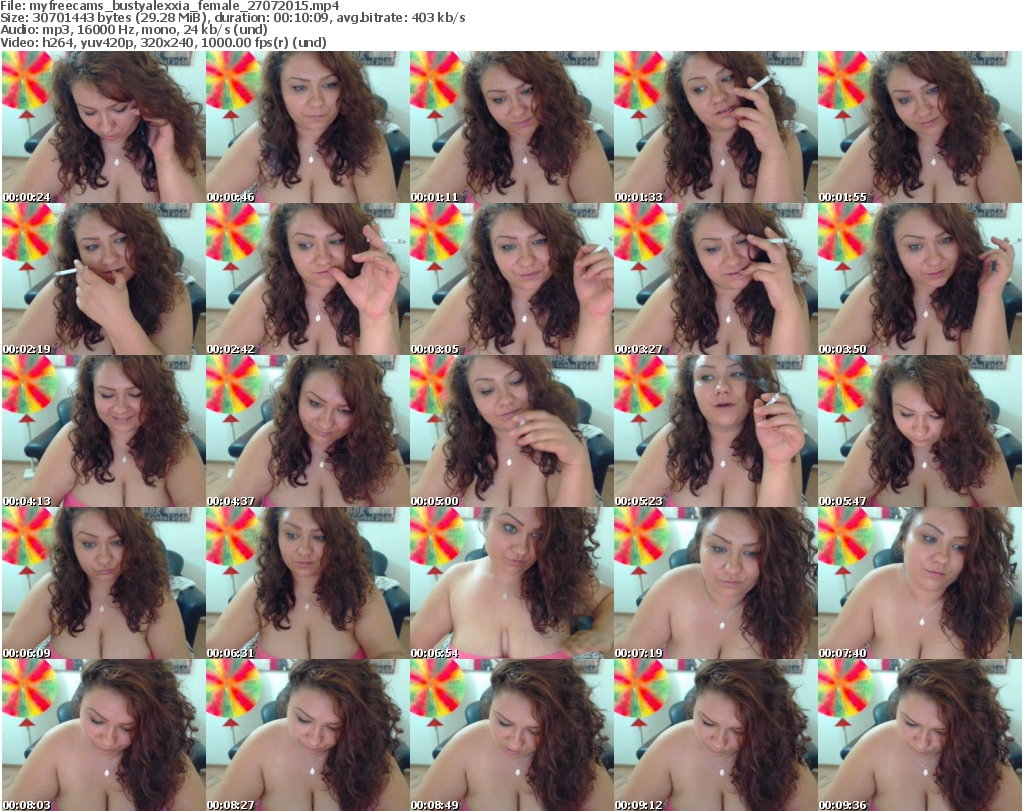Select the thumbnail stamped 00:00:46

tap(308, 127)
